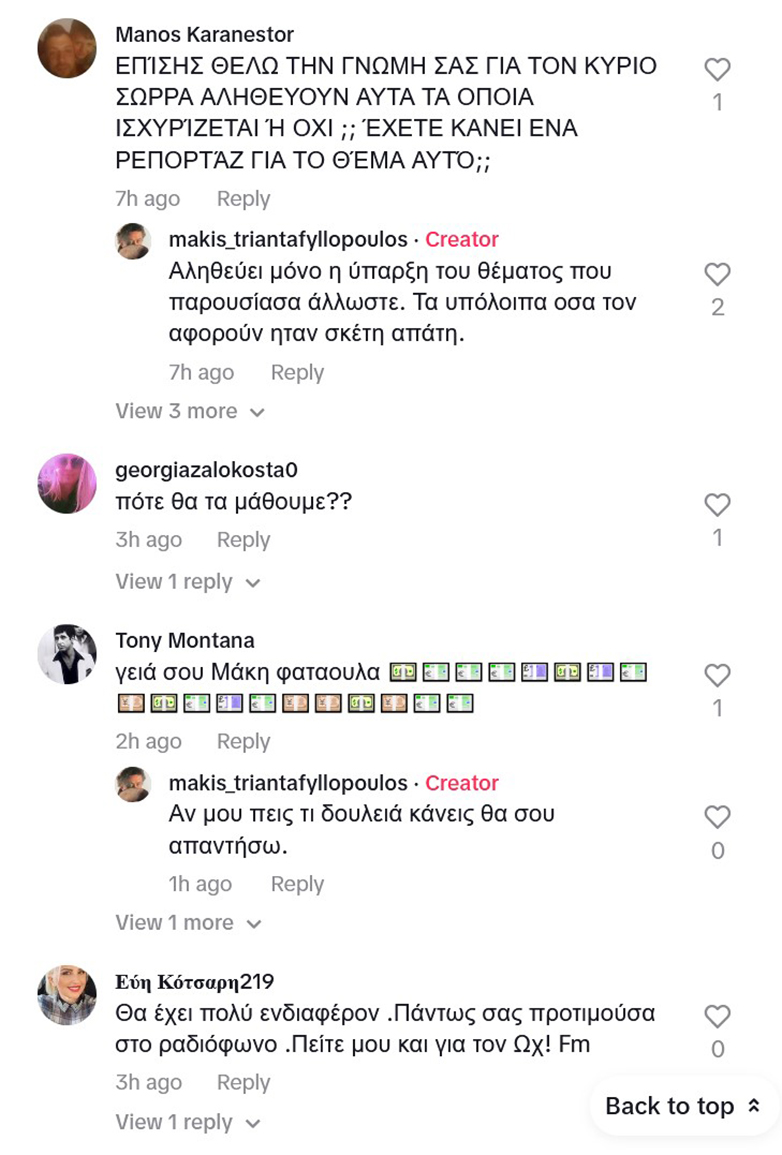Reply to Manos Karanestor's comment

tap(244, 199)
